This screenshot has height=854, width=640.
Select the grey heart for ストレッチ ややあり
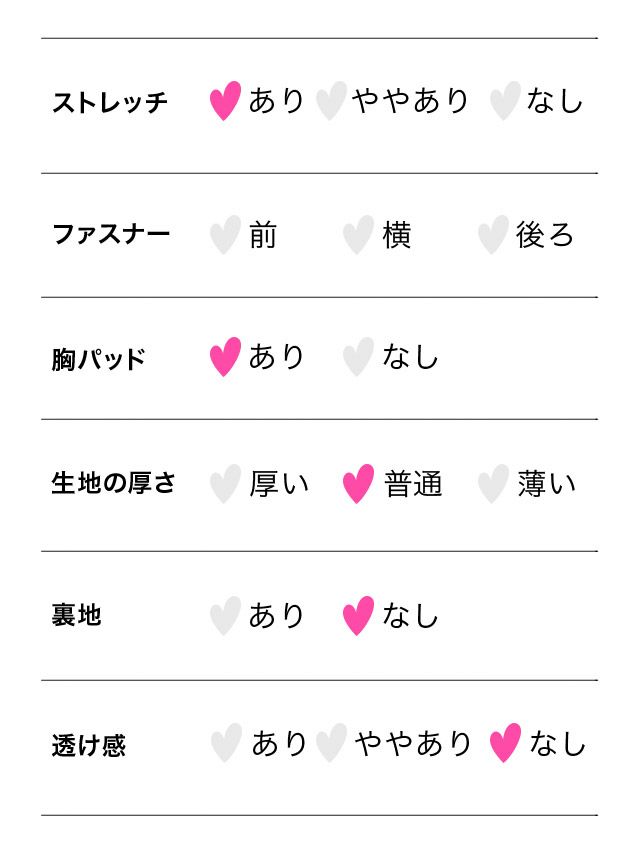click(330, 101)
